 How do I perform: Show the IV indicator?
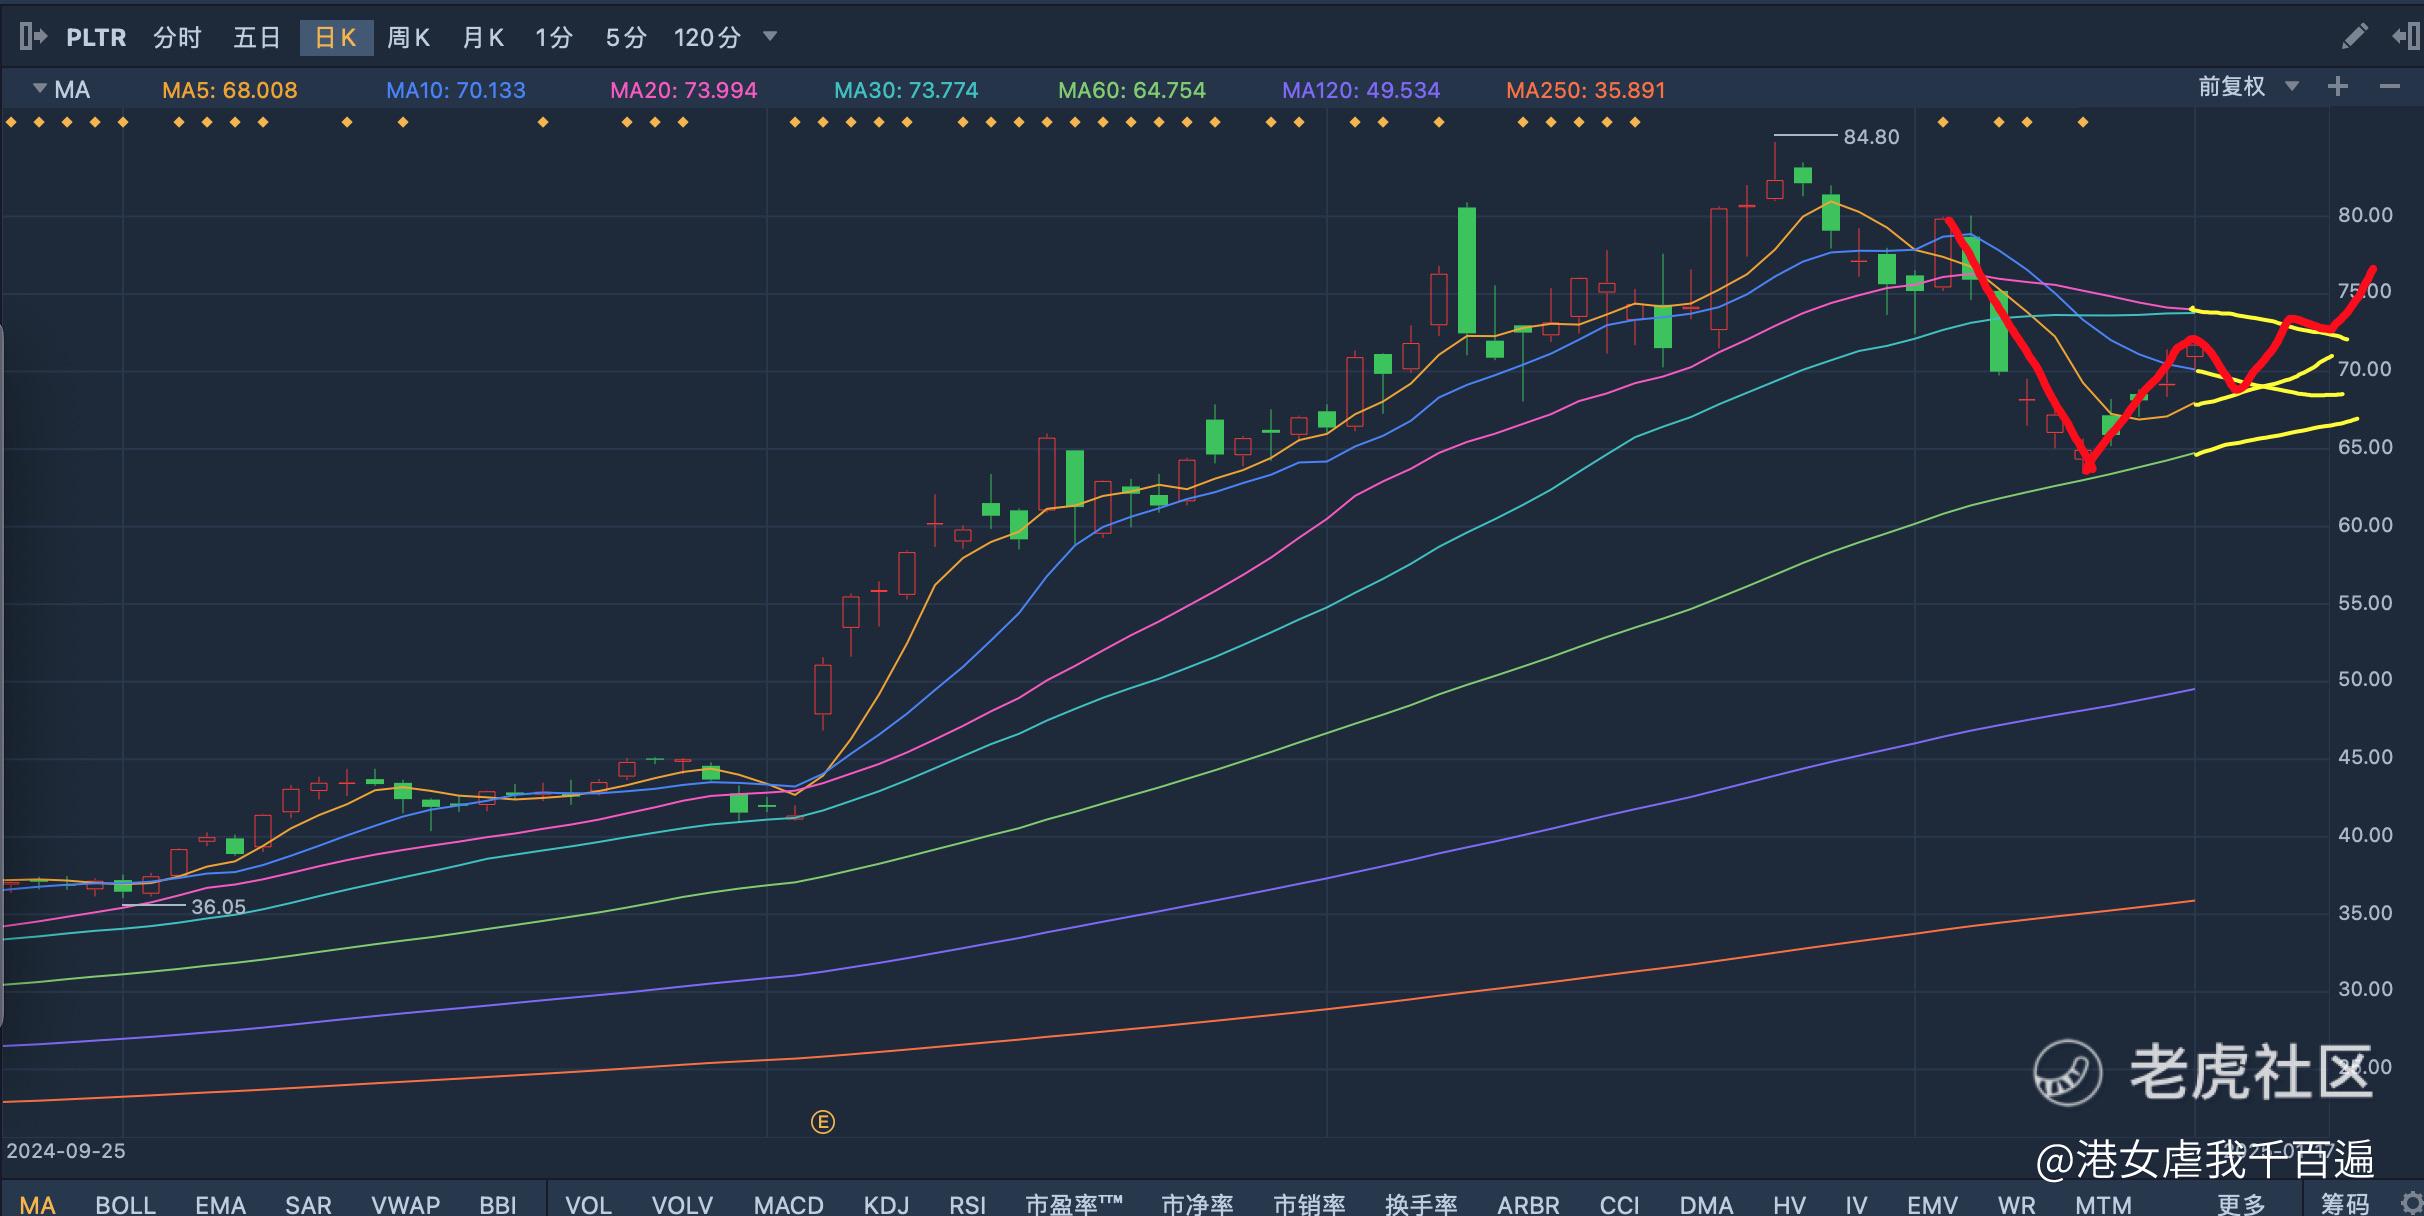click(1856, 1204)
